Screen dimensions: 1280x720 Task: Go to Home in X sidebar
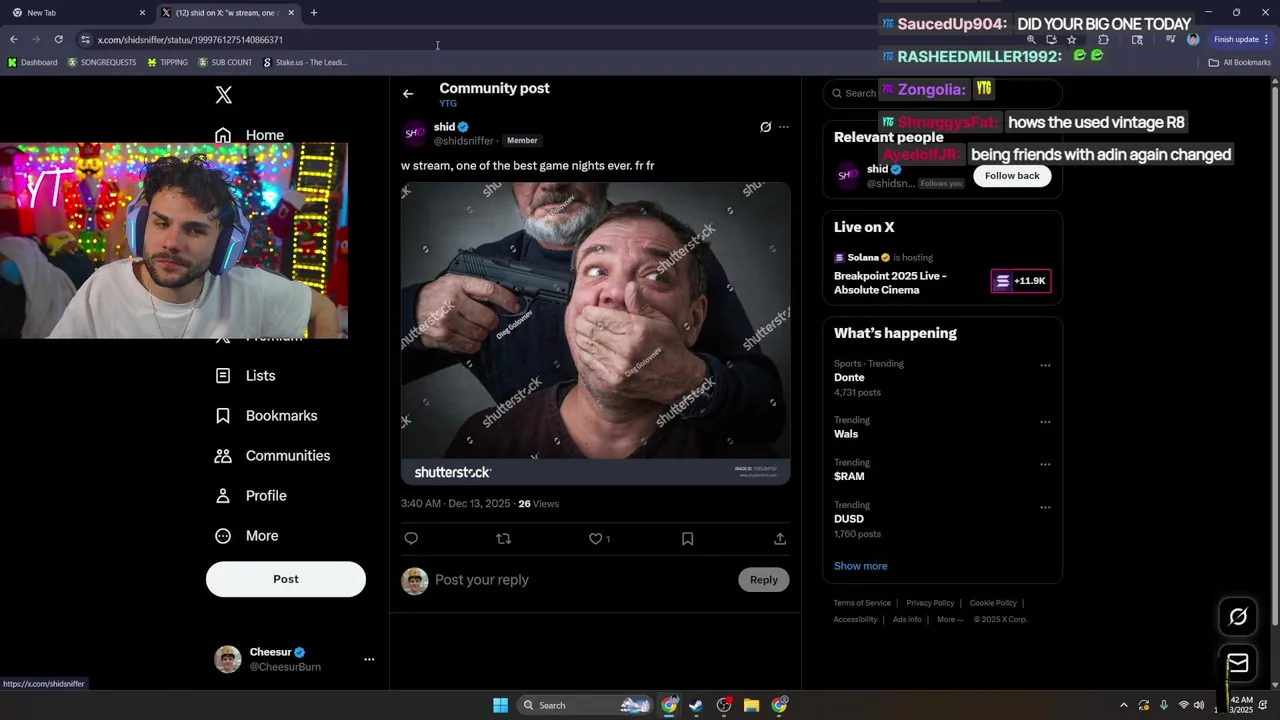[250, 135]
